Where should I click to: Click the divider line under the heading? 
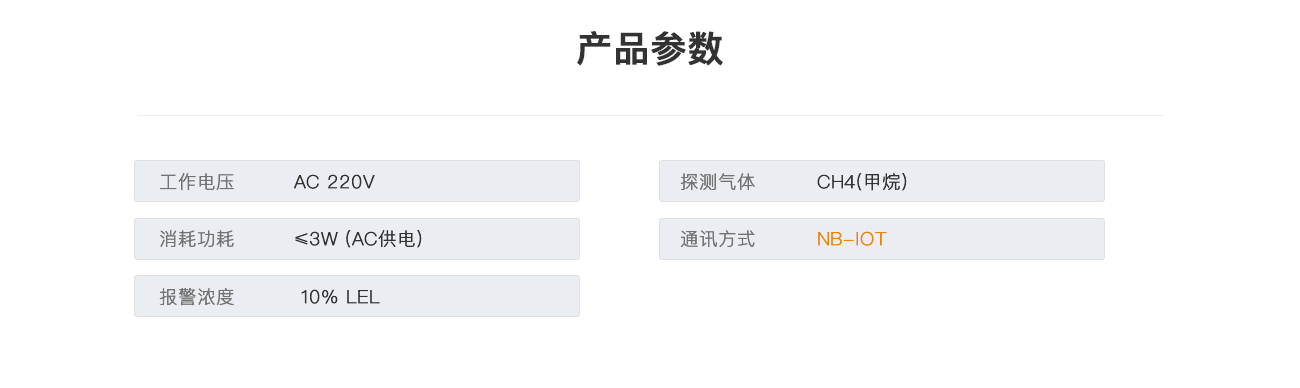[x=650, y=116]
